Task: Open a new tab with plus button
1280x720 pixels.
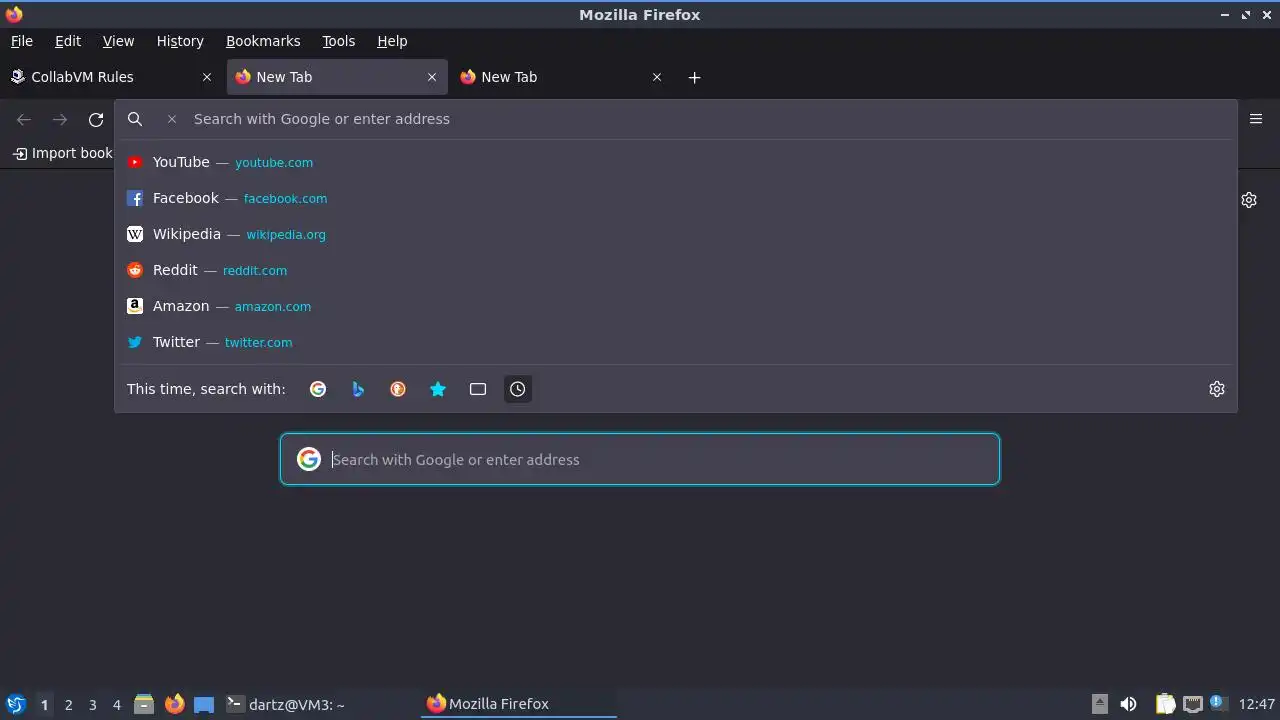Action: [695, 77]
